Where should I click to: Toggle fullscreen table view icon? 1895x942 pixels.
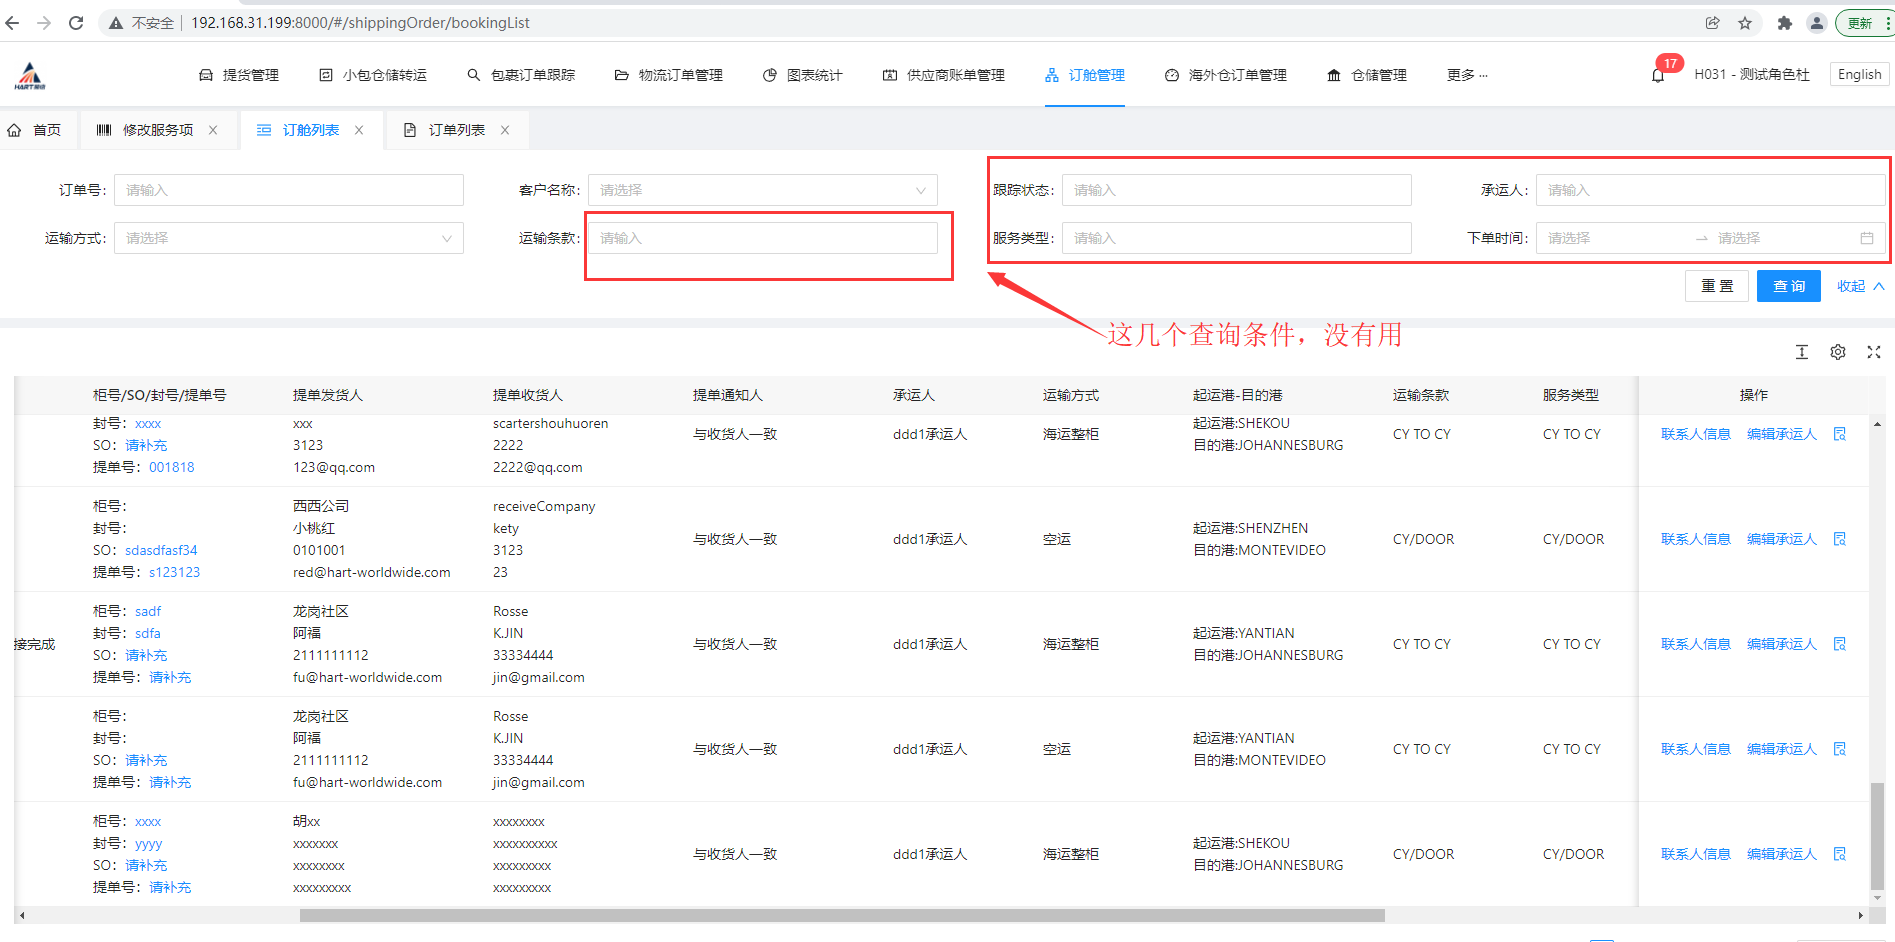[1873, 352]
